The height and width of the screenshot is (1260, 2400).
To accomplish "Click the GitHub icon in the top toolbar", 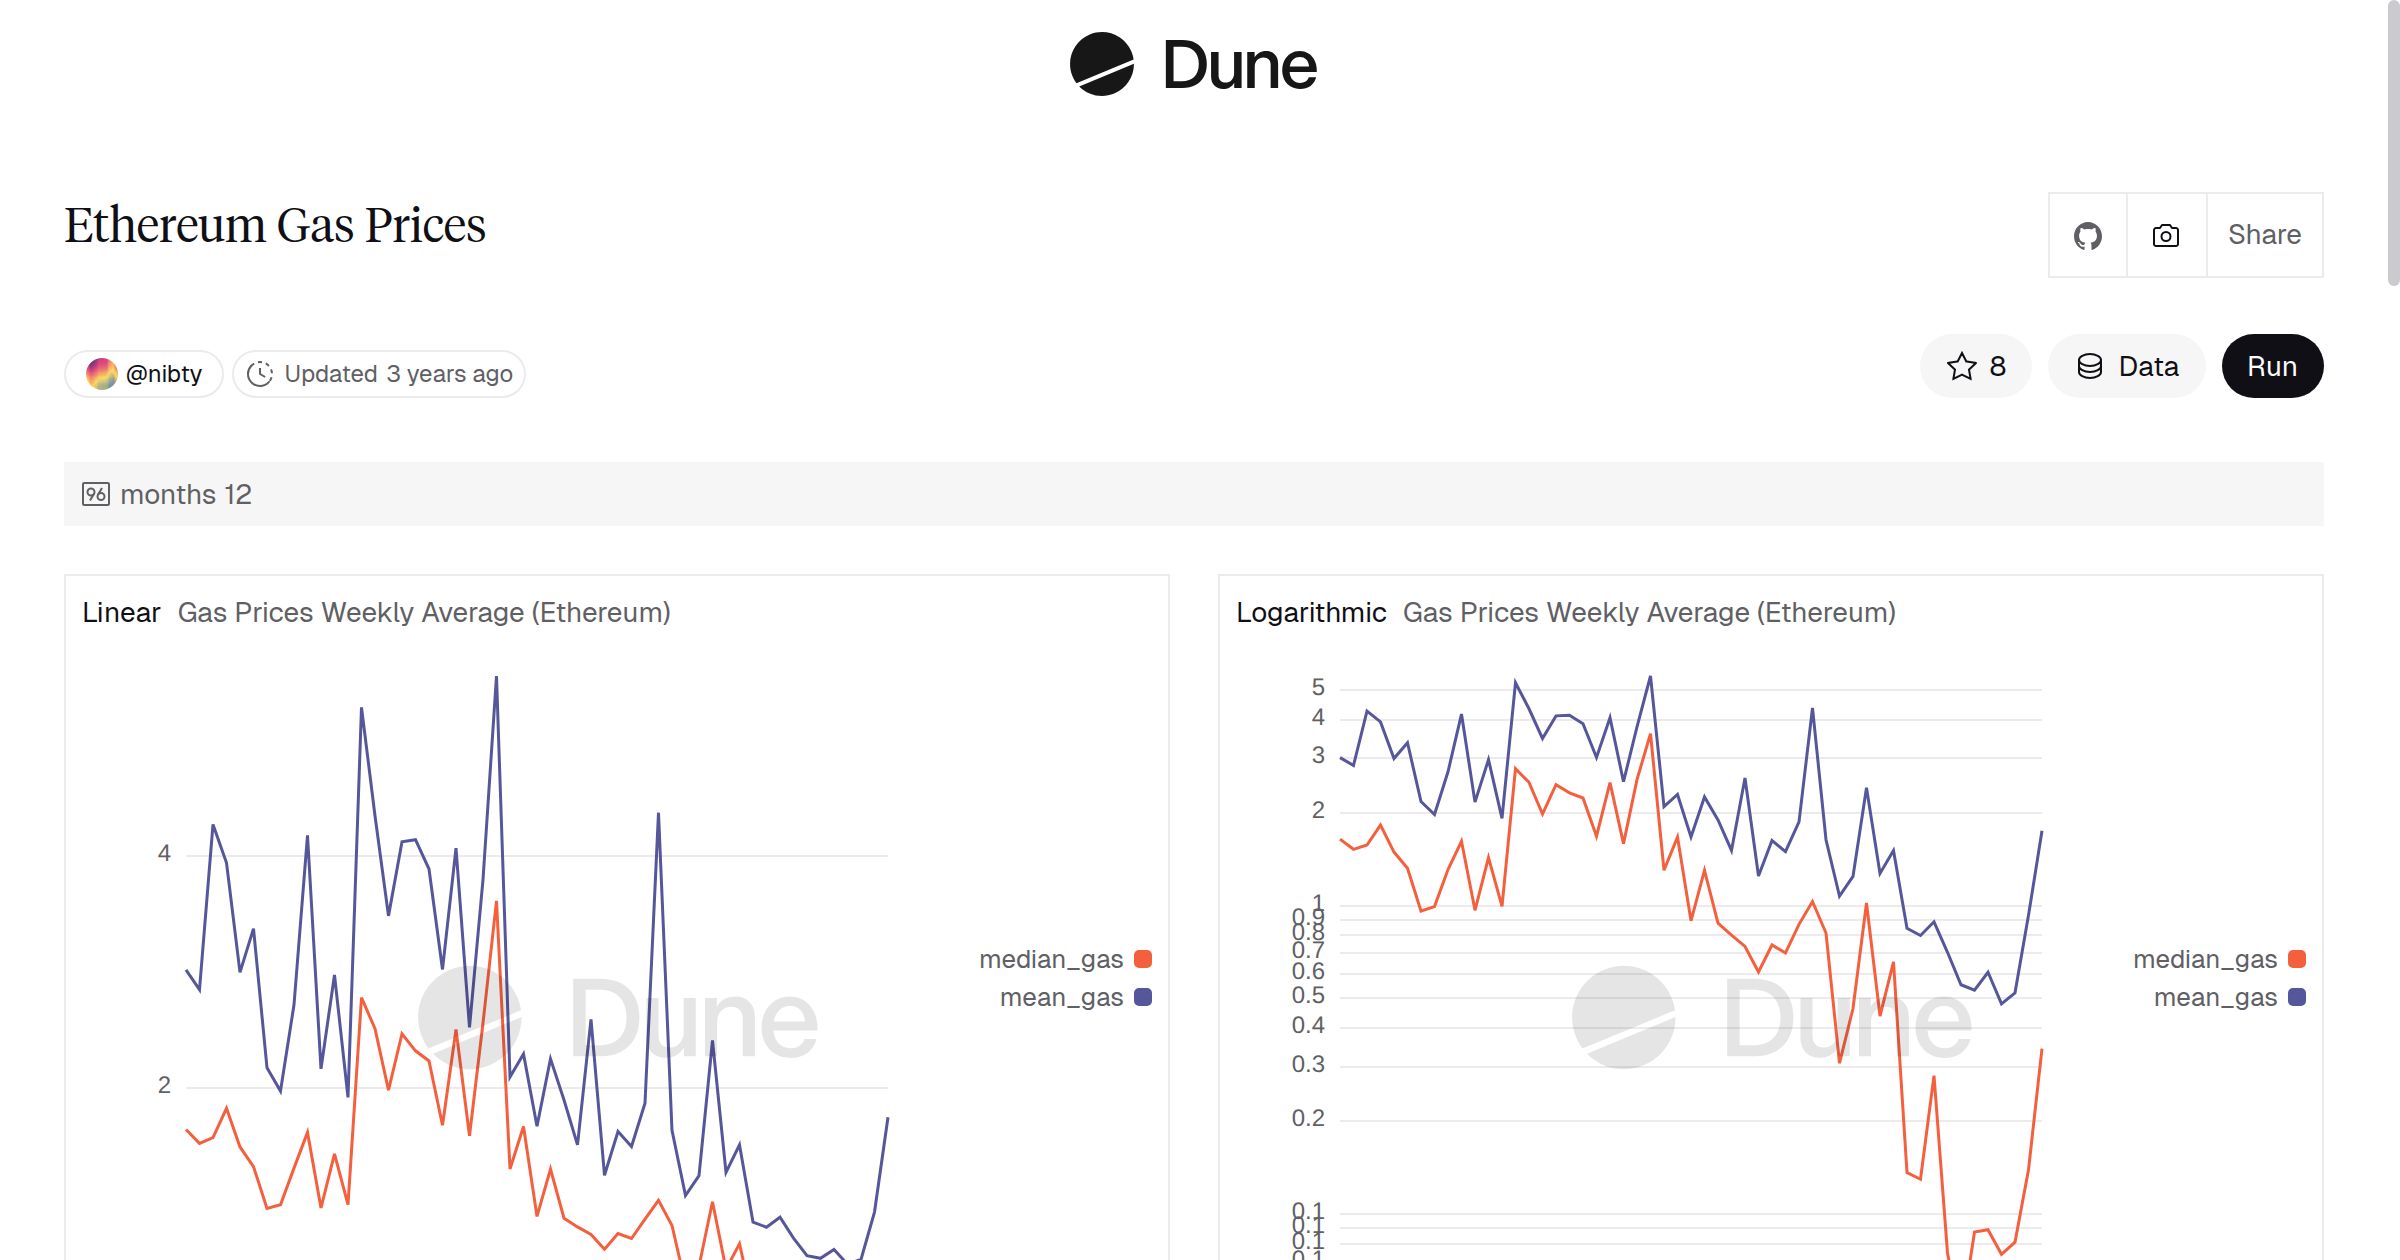I will [x=2087, y=235].
